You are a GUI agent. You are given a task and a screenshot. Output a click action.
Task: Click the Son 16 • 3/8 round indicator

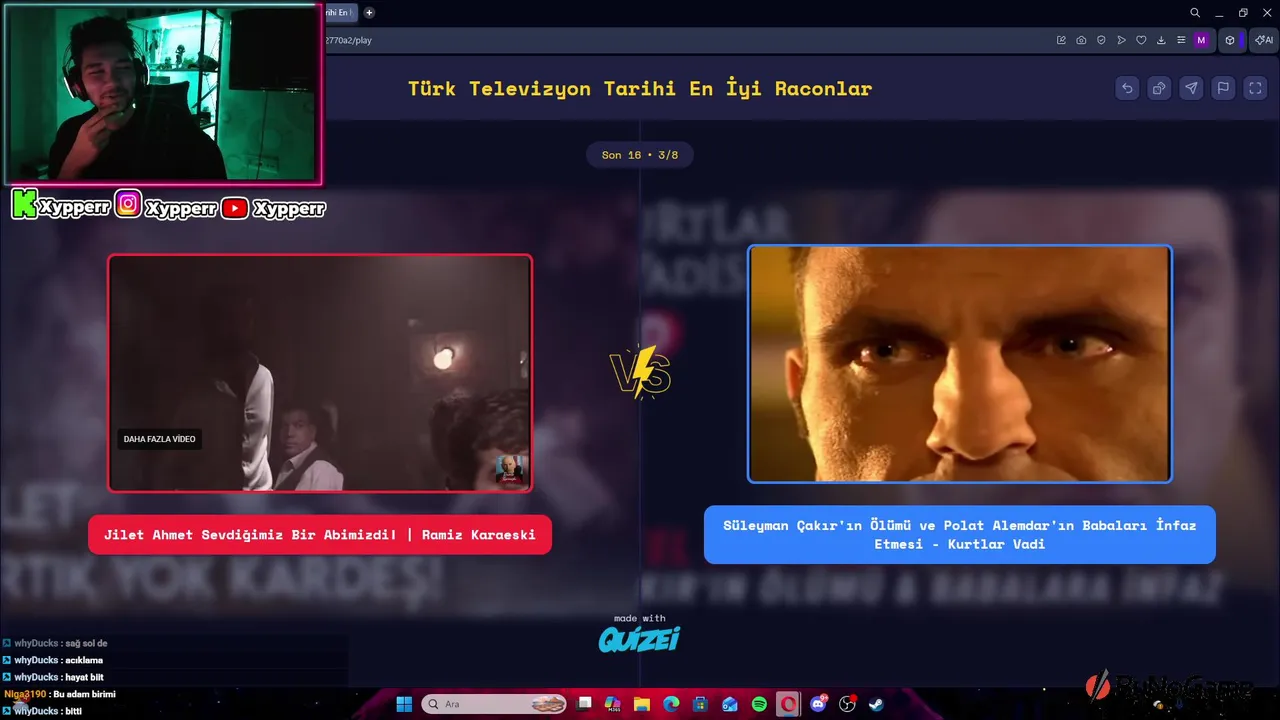coord(640,155)
